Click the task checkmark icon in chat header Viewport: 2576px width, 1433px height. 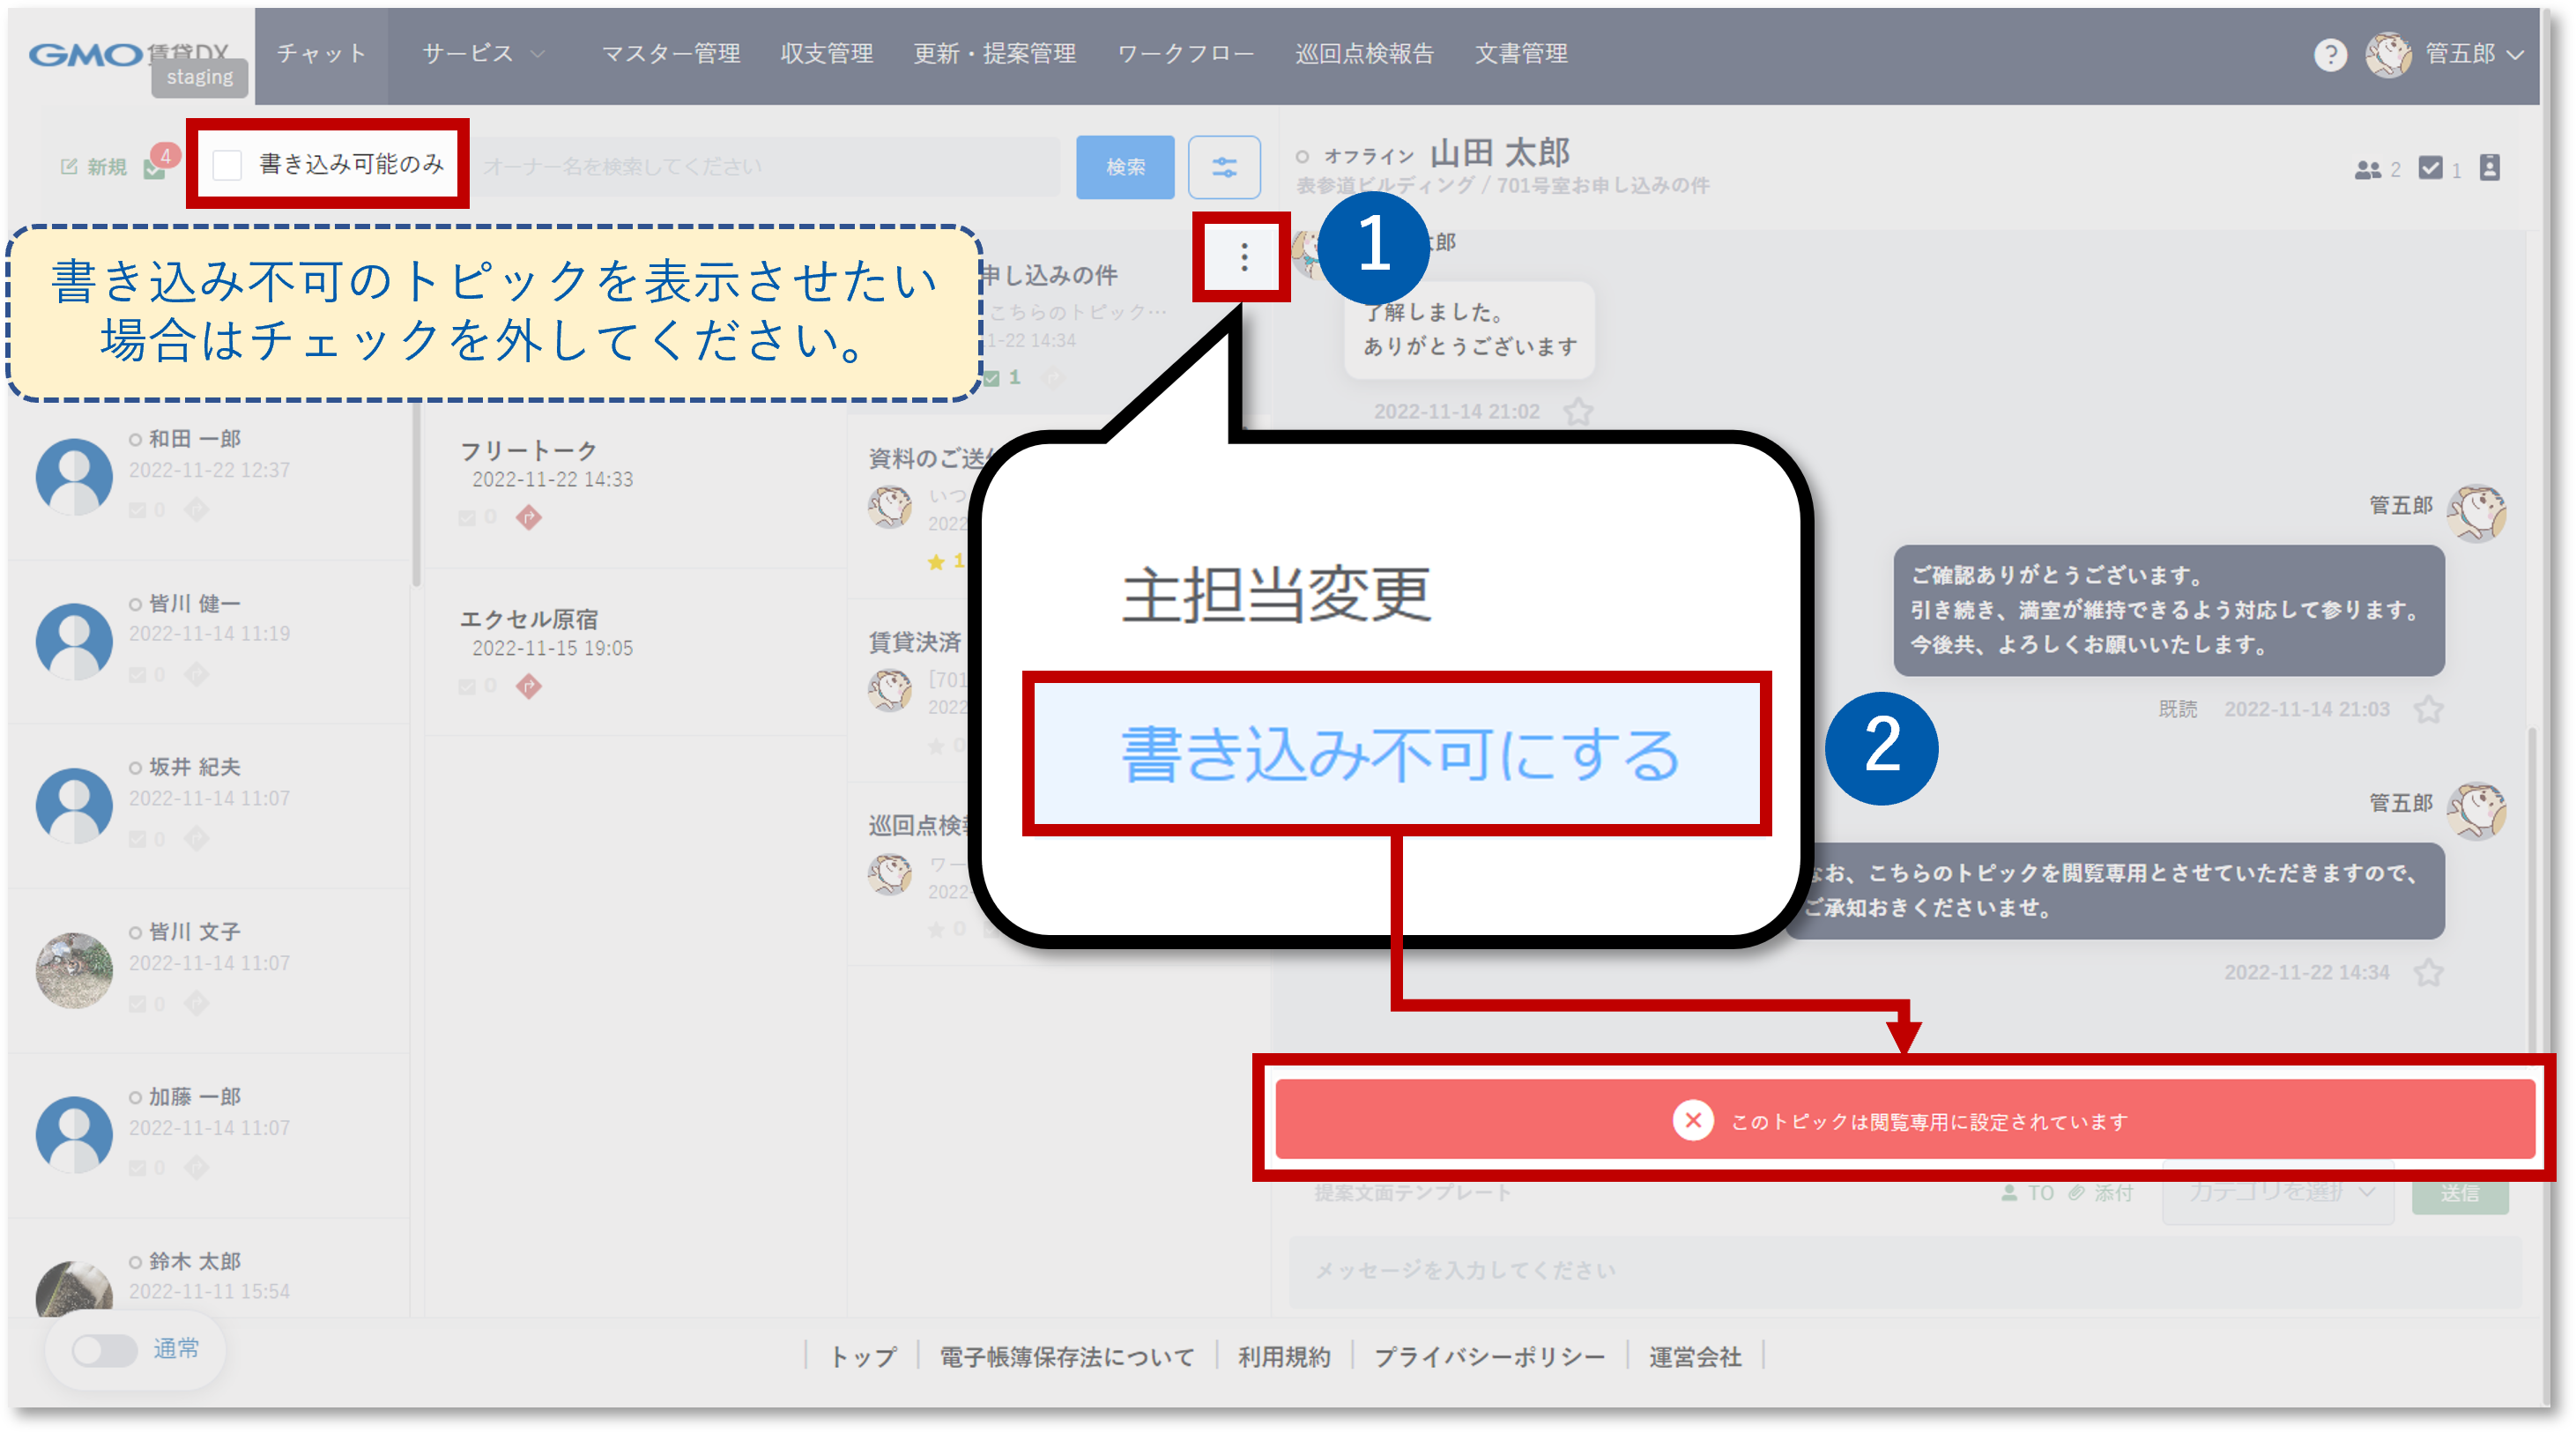(2430, 168)
